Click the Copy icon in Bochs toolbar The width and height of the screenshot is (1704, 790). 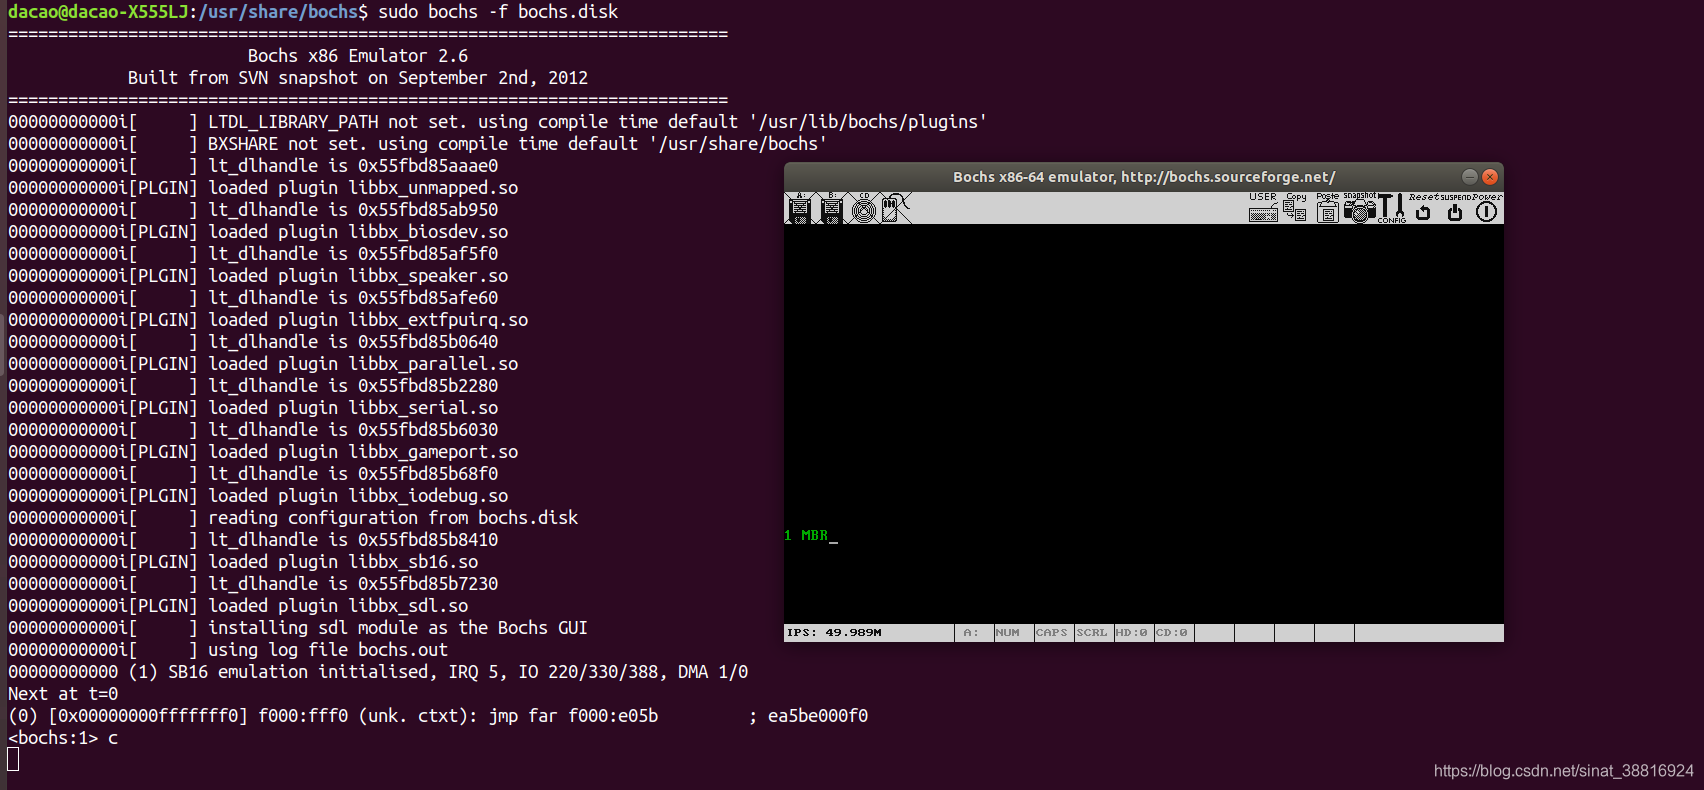tap(1295, 208)
